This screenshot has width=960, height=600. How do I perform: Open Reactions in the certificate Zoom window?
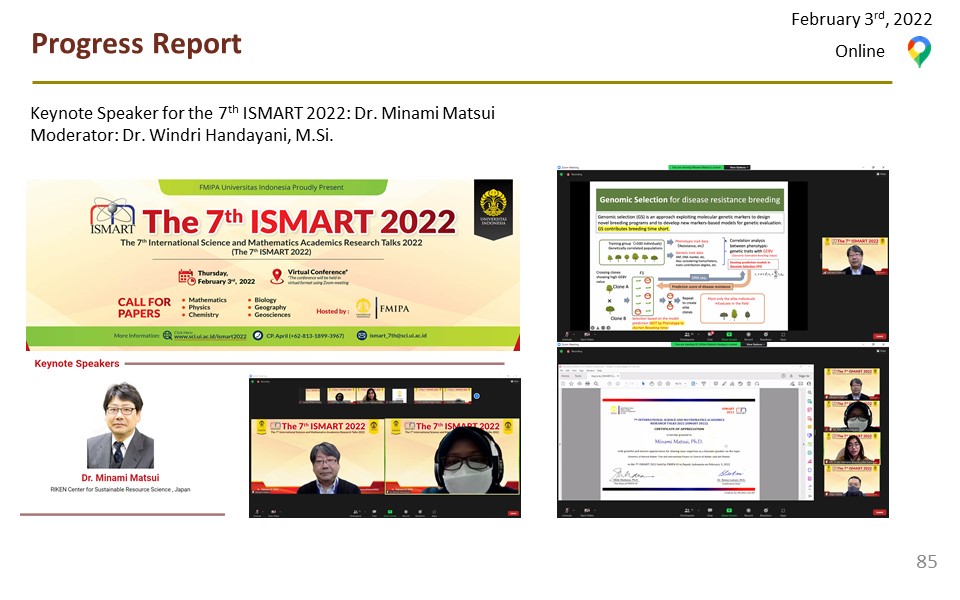[766, 512]
